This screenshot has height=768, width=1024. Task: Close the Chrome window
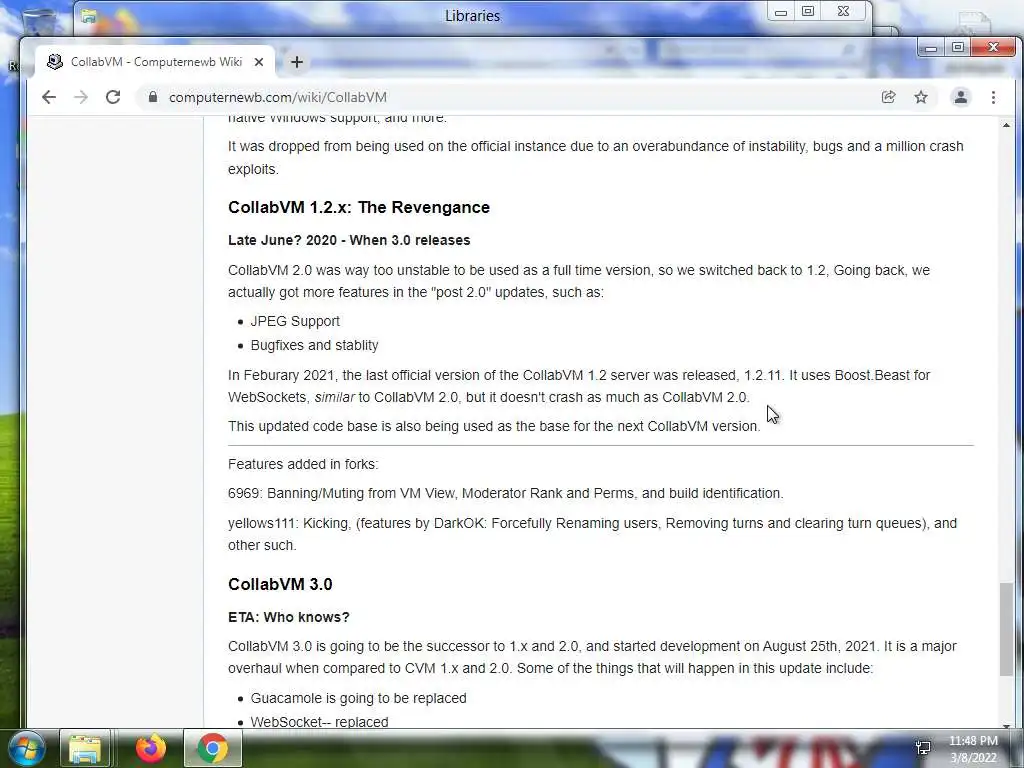993,48
